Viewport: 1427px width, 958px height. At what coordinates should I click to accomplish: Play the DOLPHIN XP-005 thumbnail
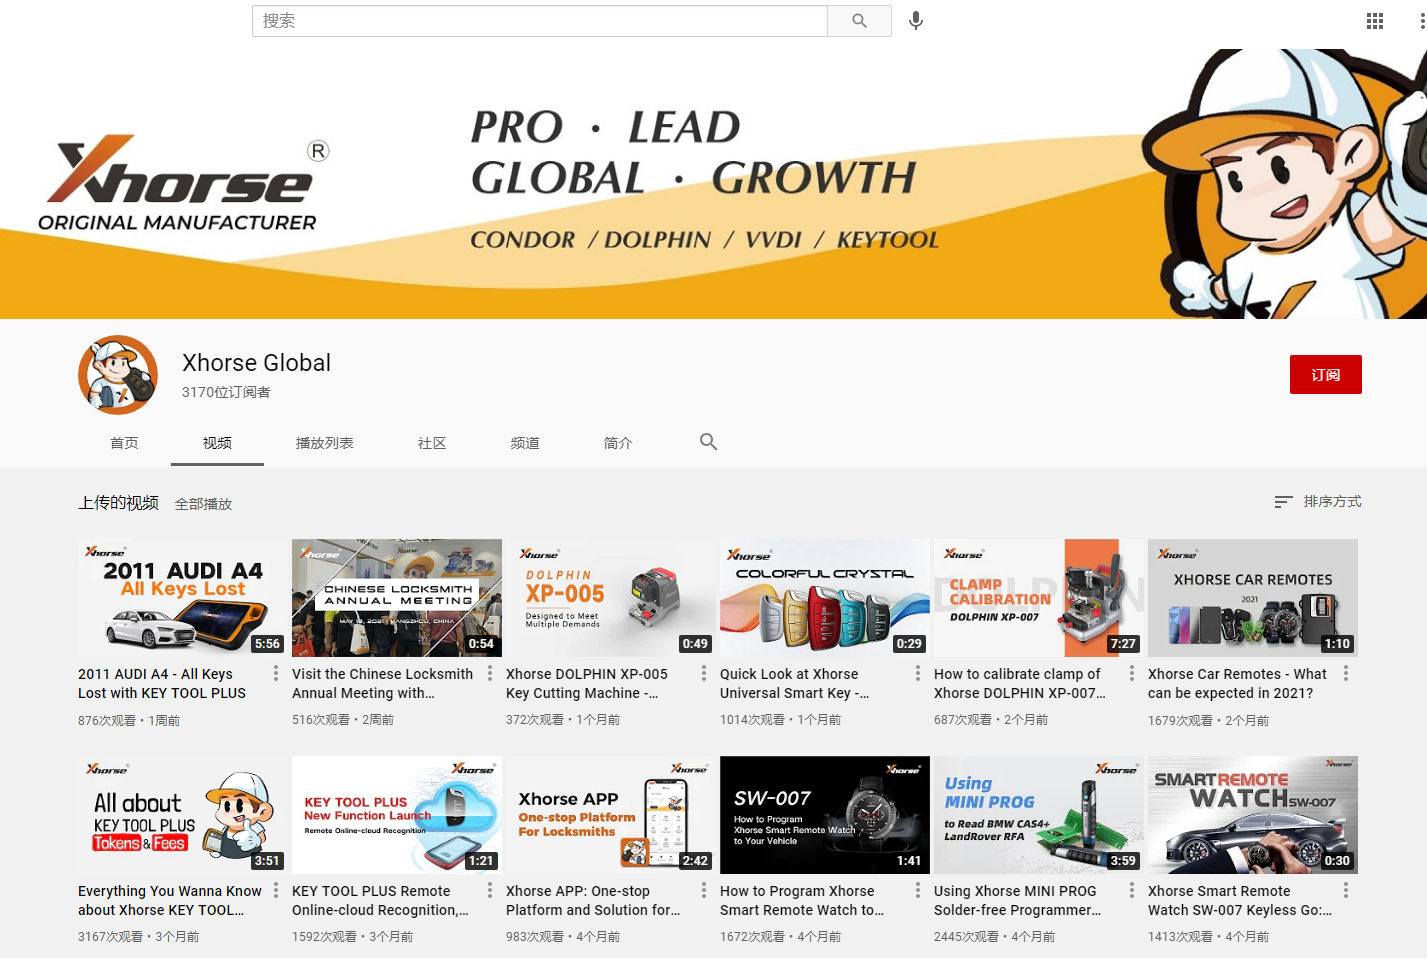[x=611, y=598]
